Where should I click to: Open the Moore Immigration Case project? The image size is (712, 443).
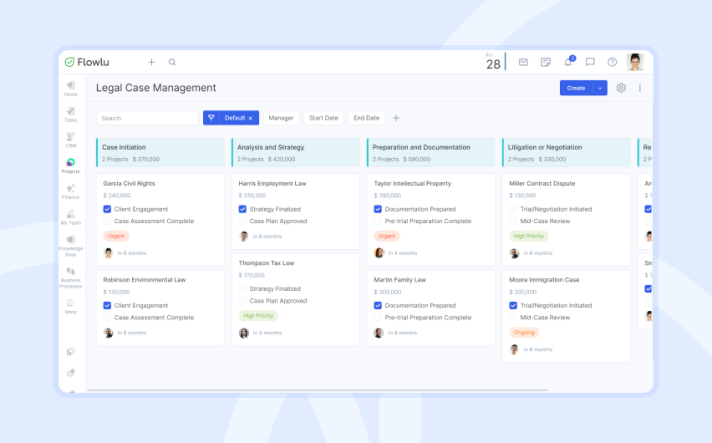tap(544, 280)
